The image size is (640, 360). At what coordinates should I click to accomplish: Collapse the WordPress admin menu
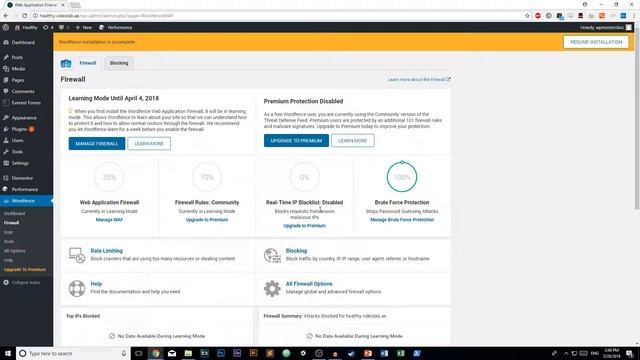click(x=26, y=282)
